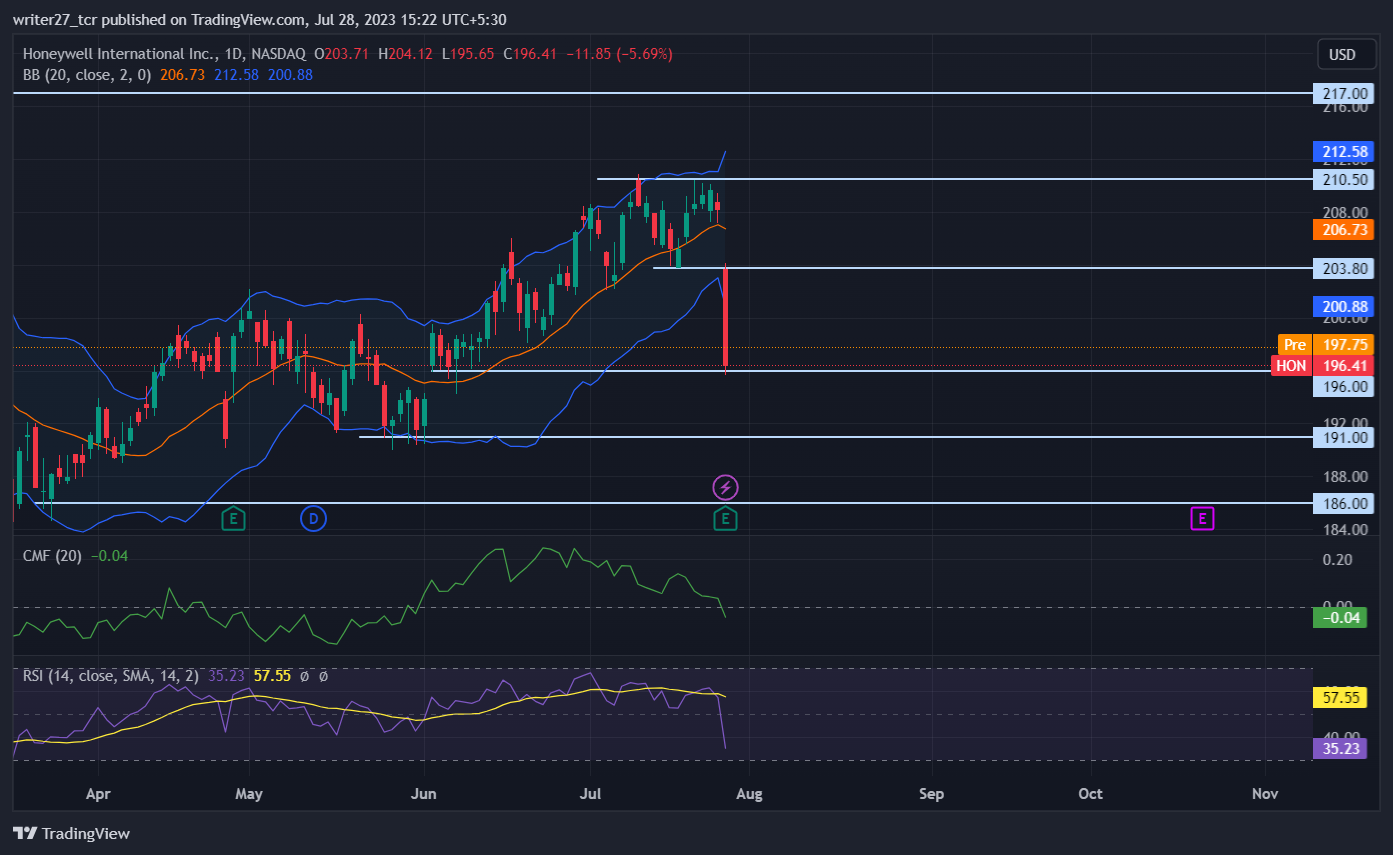Click the green earnings E marker near August

tap(725, 518)
